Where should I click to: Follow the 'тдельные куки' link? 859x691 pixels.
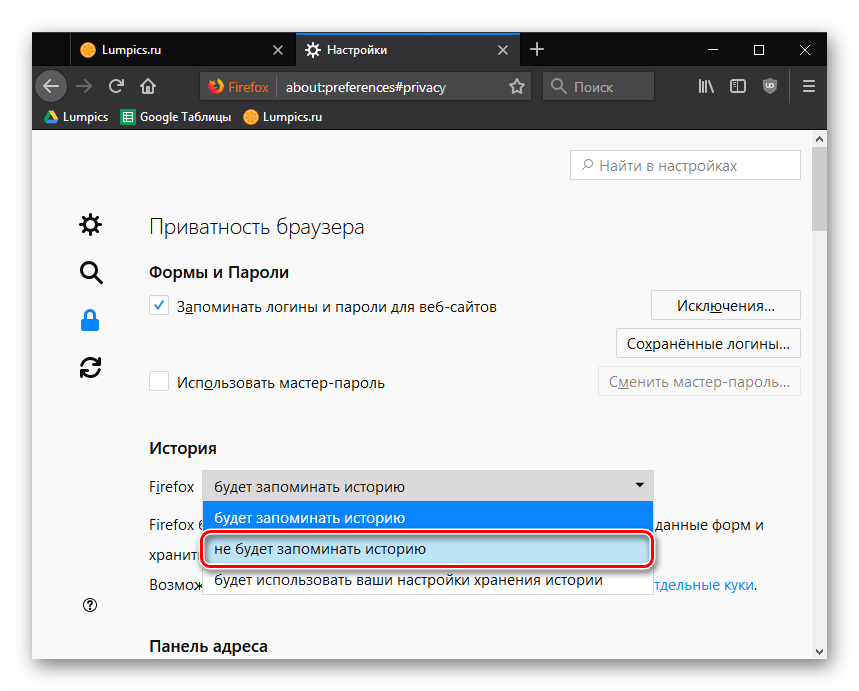[x=704, y=585]
